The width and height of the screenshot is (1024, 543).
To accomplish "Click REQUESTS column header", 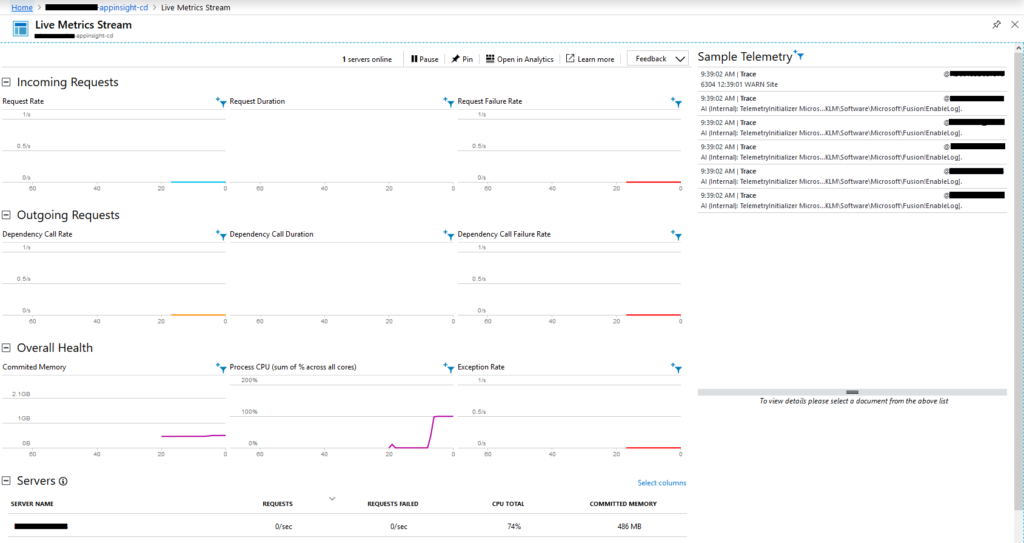I will point(278,504).
